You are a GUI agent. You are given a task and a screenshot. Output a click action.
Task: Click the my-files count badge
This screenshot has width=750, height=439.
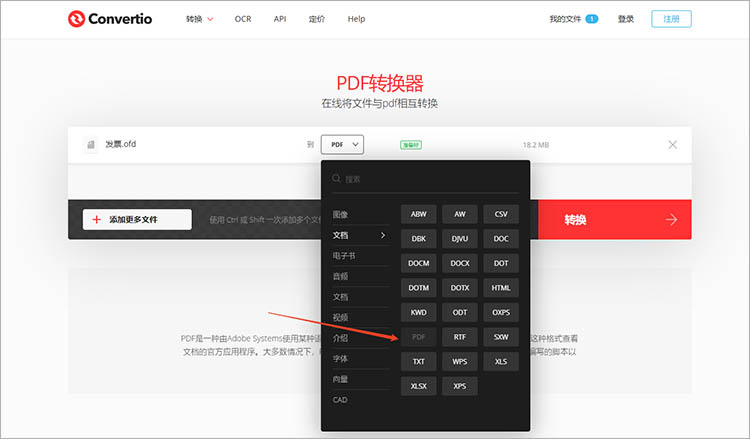point(592,19)
